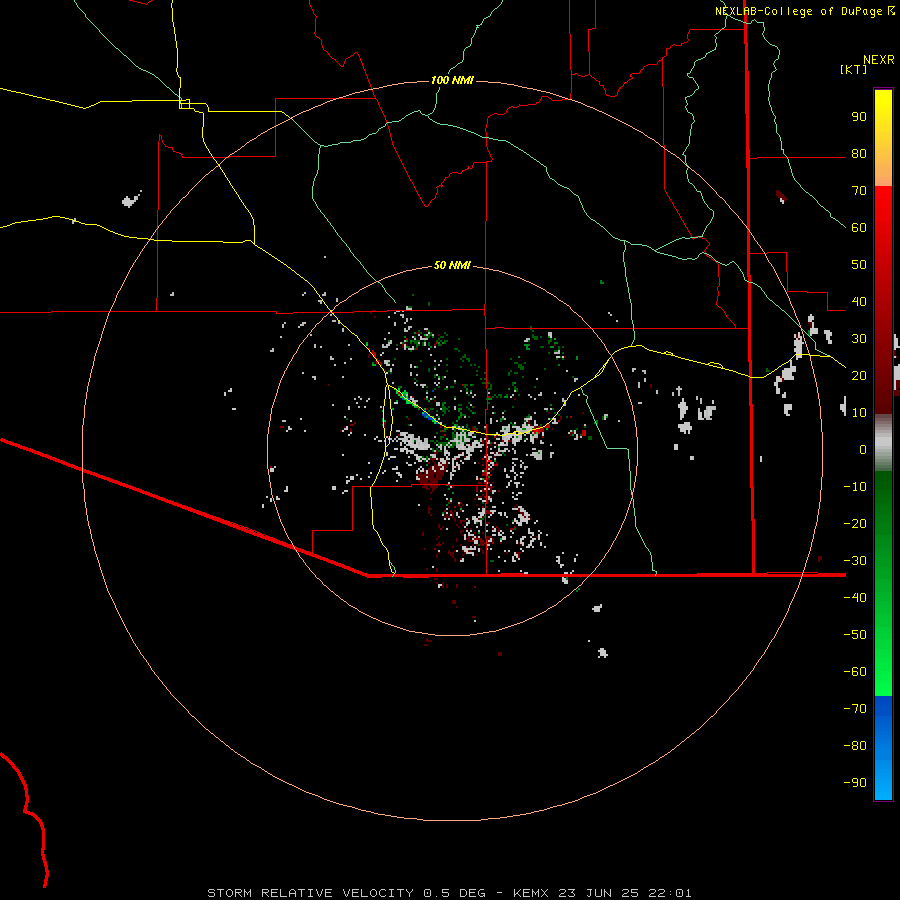Screen dimensions: 900x900
Task: Click the -50 value on the velocity scale
Action: pyautogui.click(x=855, y=634)
